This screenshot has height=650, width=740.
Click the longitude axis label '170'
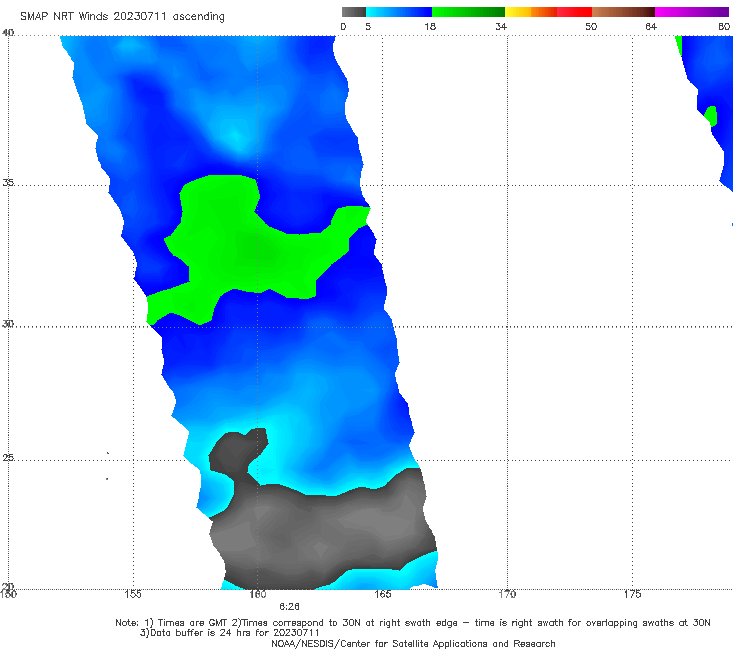(x=507, y=594)
